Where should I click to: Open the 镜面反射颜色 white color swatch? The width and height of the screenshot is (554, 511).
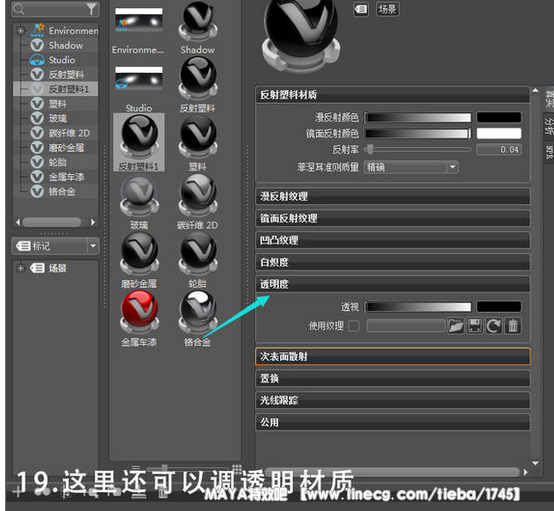(499, 134)
